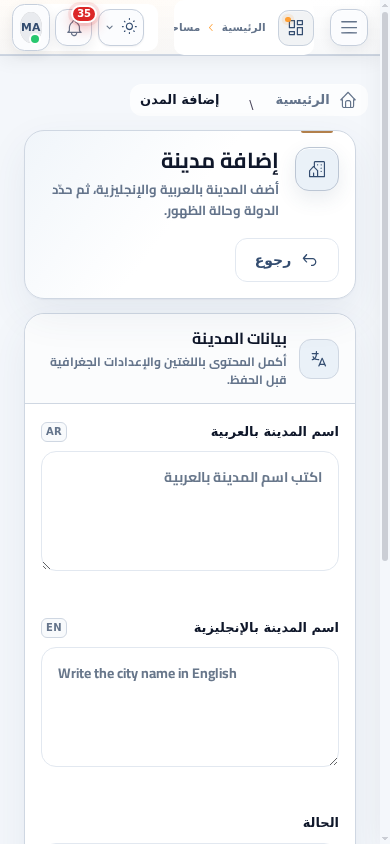Click the back arrow icon in رجوع
This screenshot has width=390, height=844.
310,261
